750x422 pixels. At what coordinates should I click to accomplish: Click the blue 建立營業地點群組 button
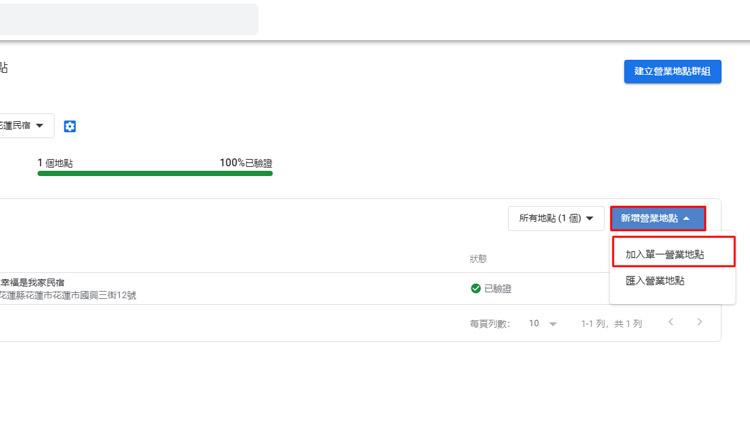coord(672,71)
